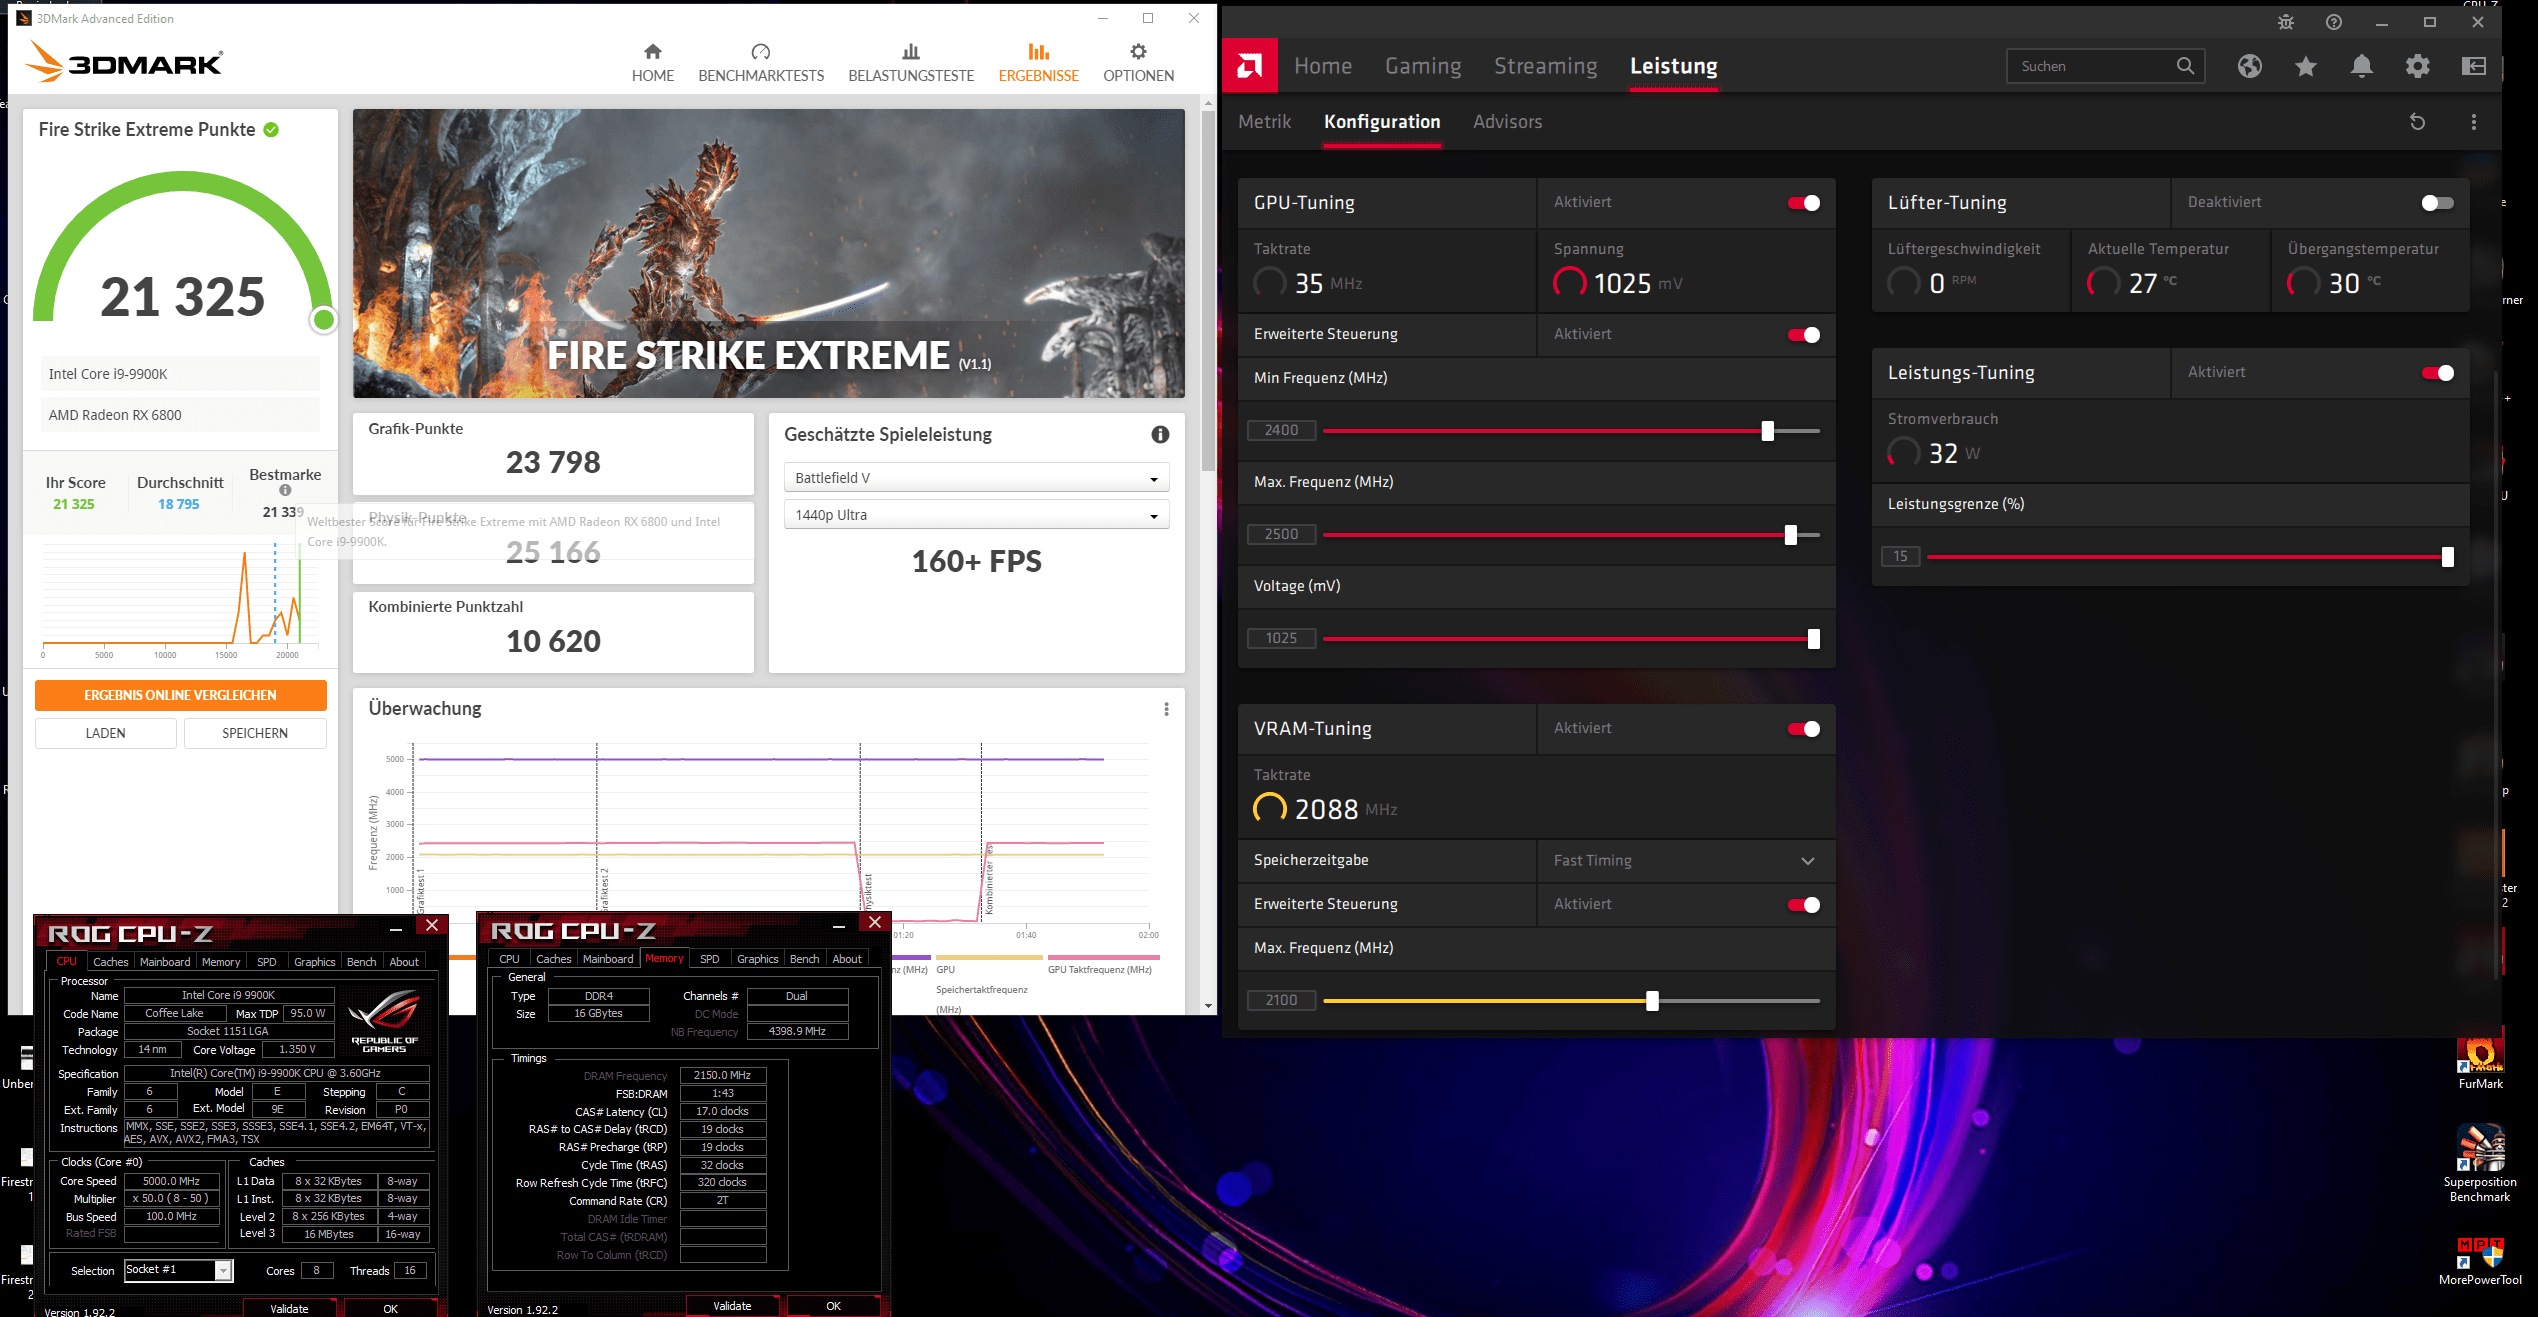Click the bug report icon
This screenshot has width=2538, height=1317.
click(2286, 22)
